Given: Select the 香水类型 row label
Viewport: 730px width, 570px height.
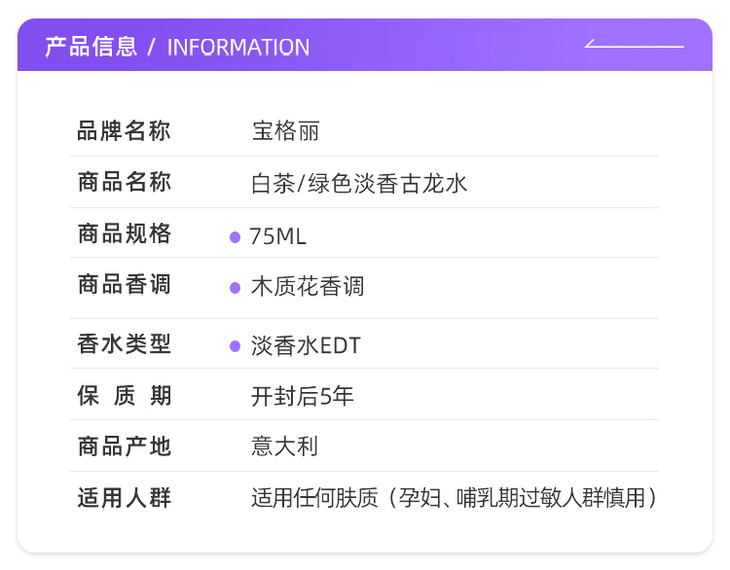Looking at the screenshot, I should pyautogui.click(x=124, y=345).
